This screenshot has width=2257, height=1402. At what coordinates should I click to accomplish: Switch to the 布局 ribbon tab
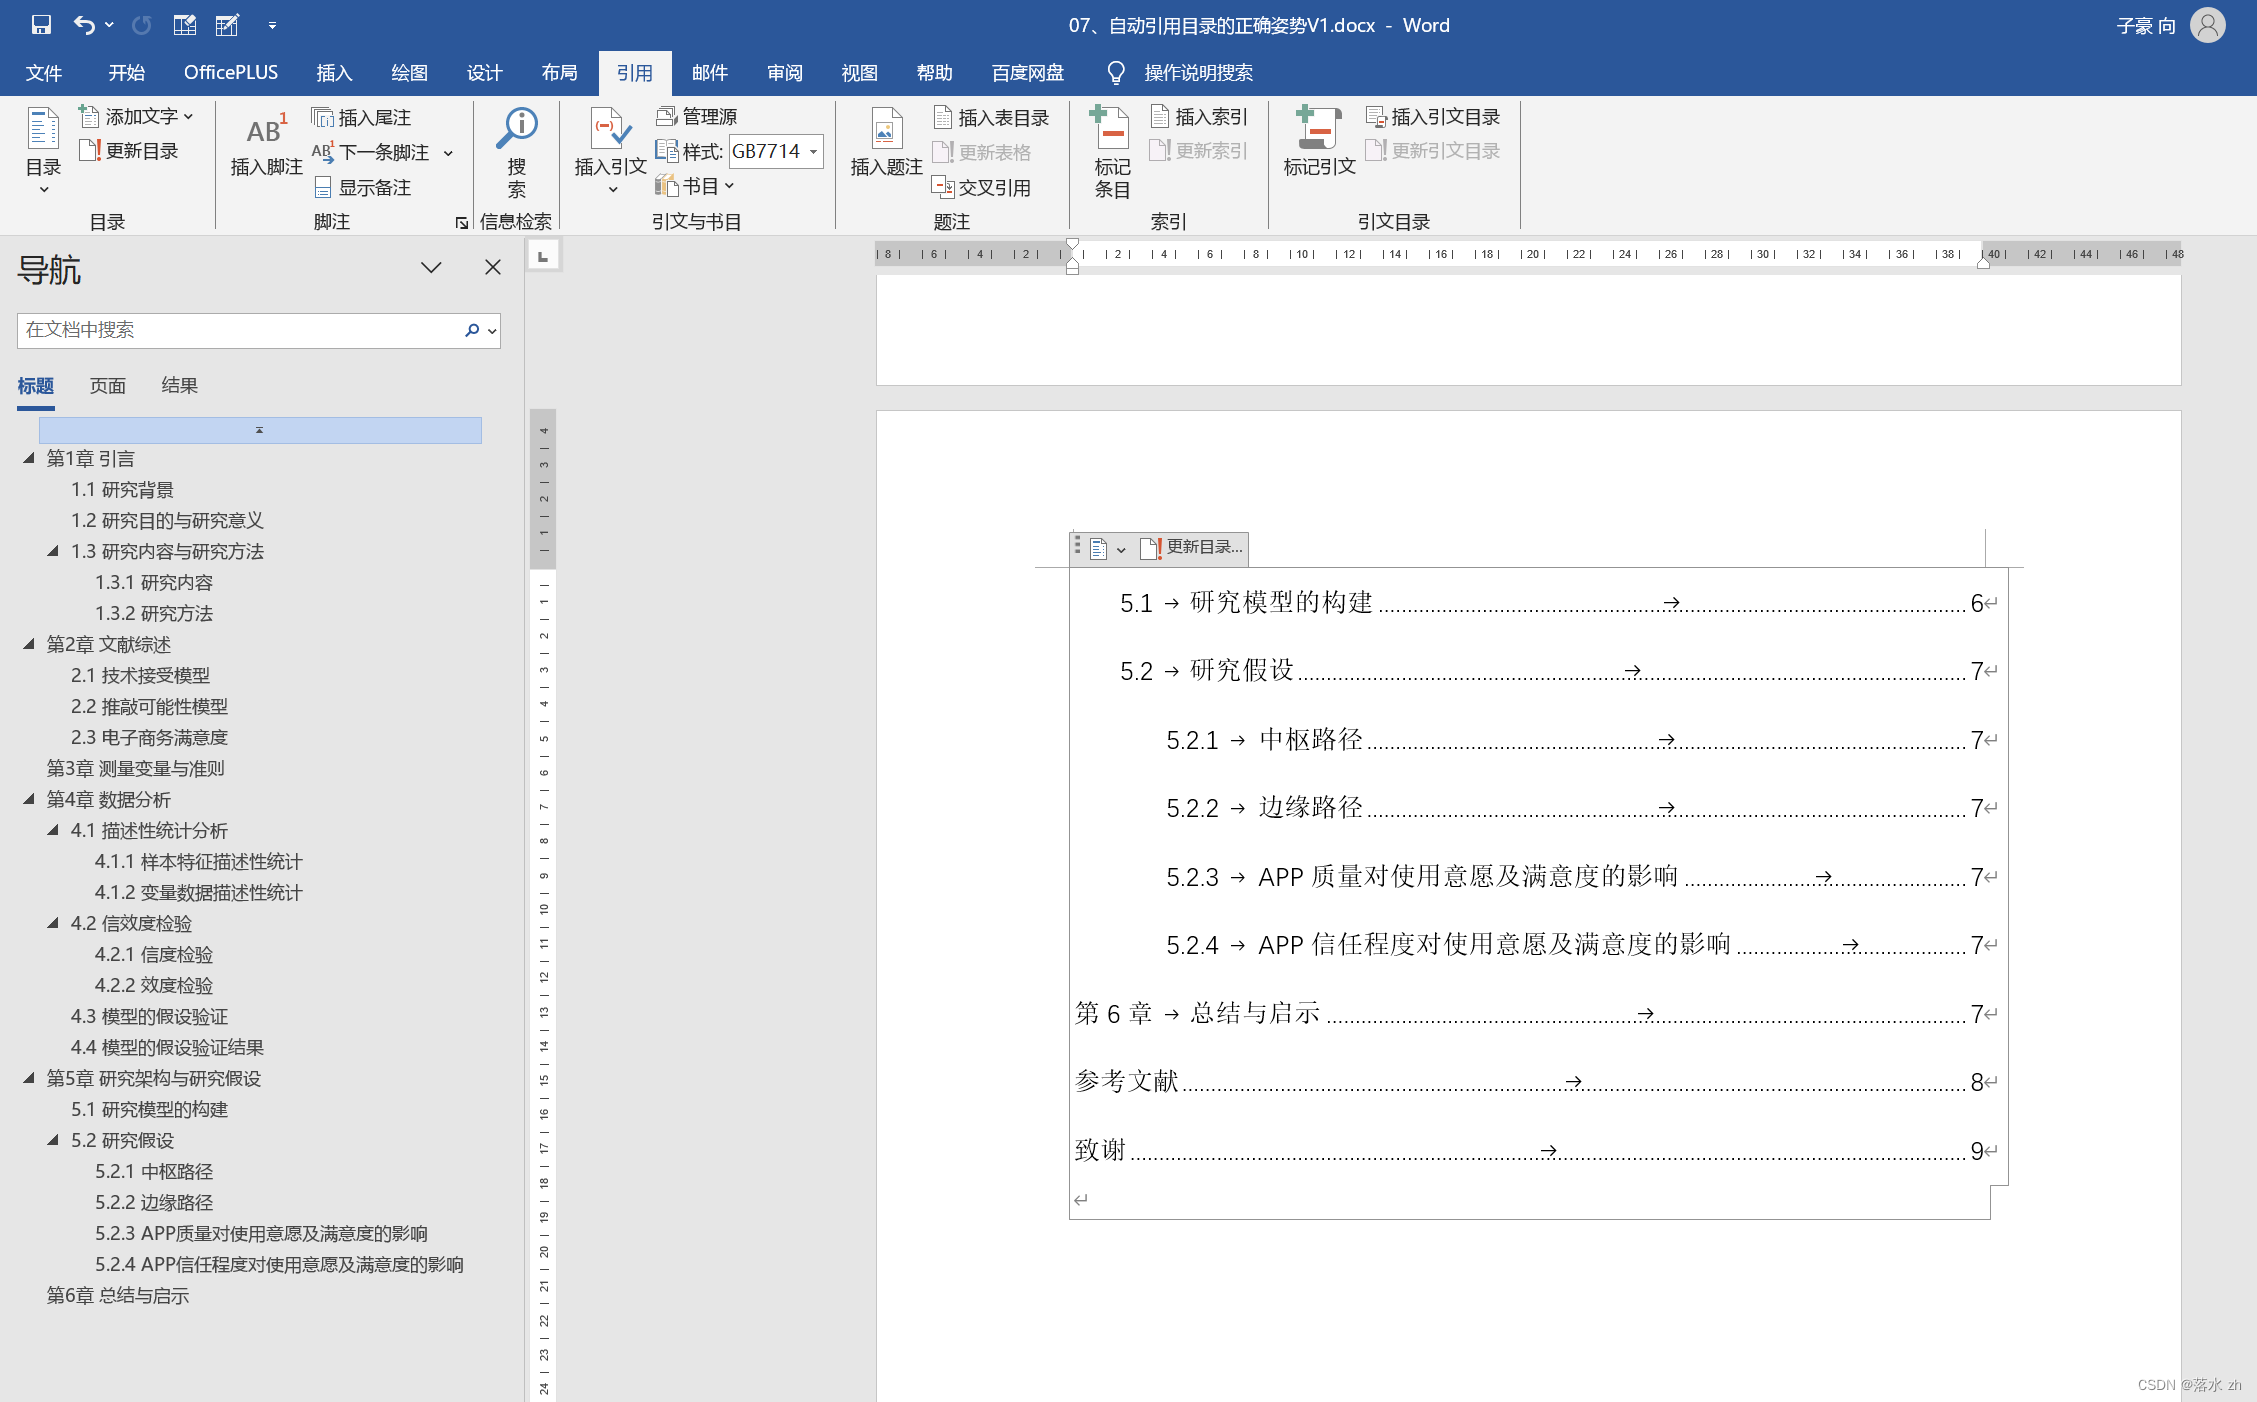pyautogui.click(x=559, y=73)
